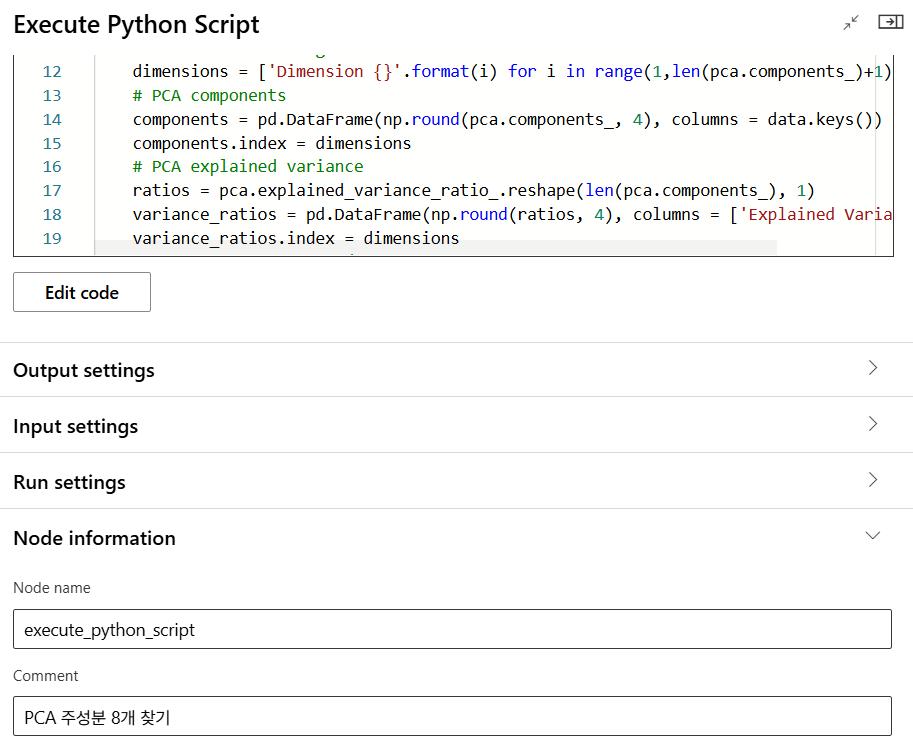The image size is (913, 755).
Task: Expand Run settings using its chevron
Action: [x=873, y=480]
